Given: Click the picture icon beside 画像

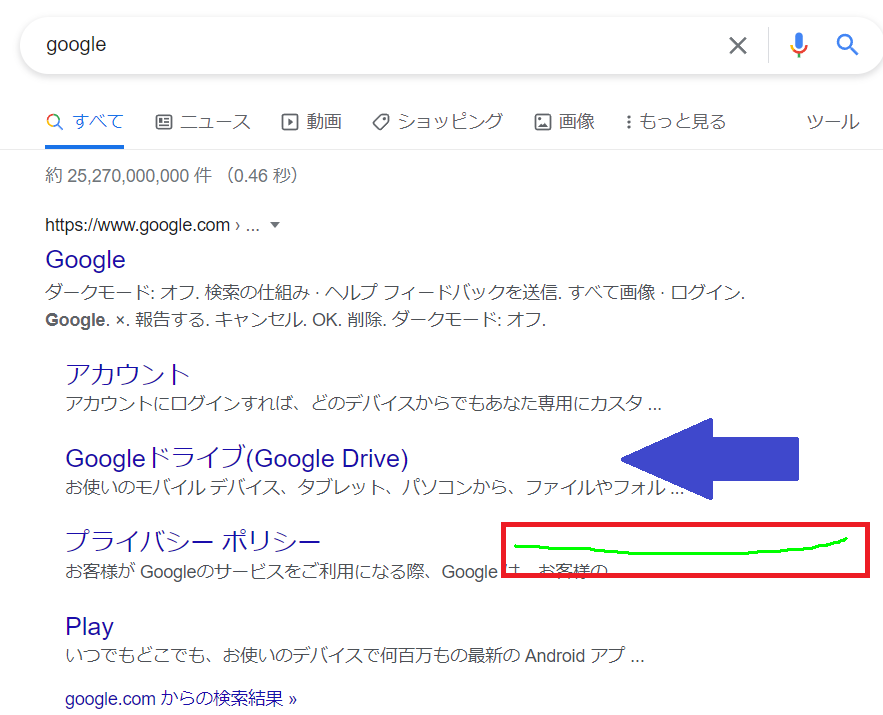Looking at the screenshot, I should tap(542, 122).
